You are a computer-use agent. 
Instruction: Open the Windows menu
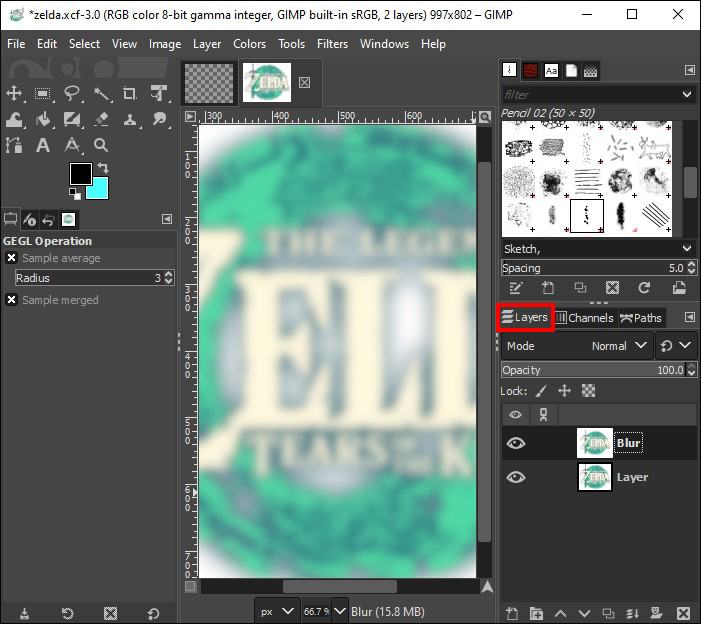(x=384, y=44)
